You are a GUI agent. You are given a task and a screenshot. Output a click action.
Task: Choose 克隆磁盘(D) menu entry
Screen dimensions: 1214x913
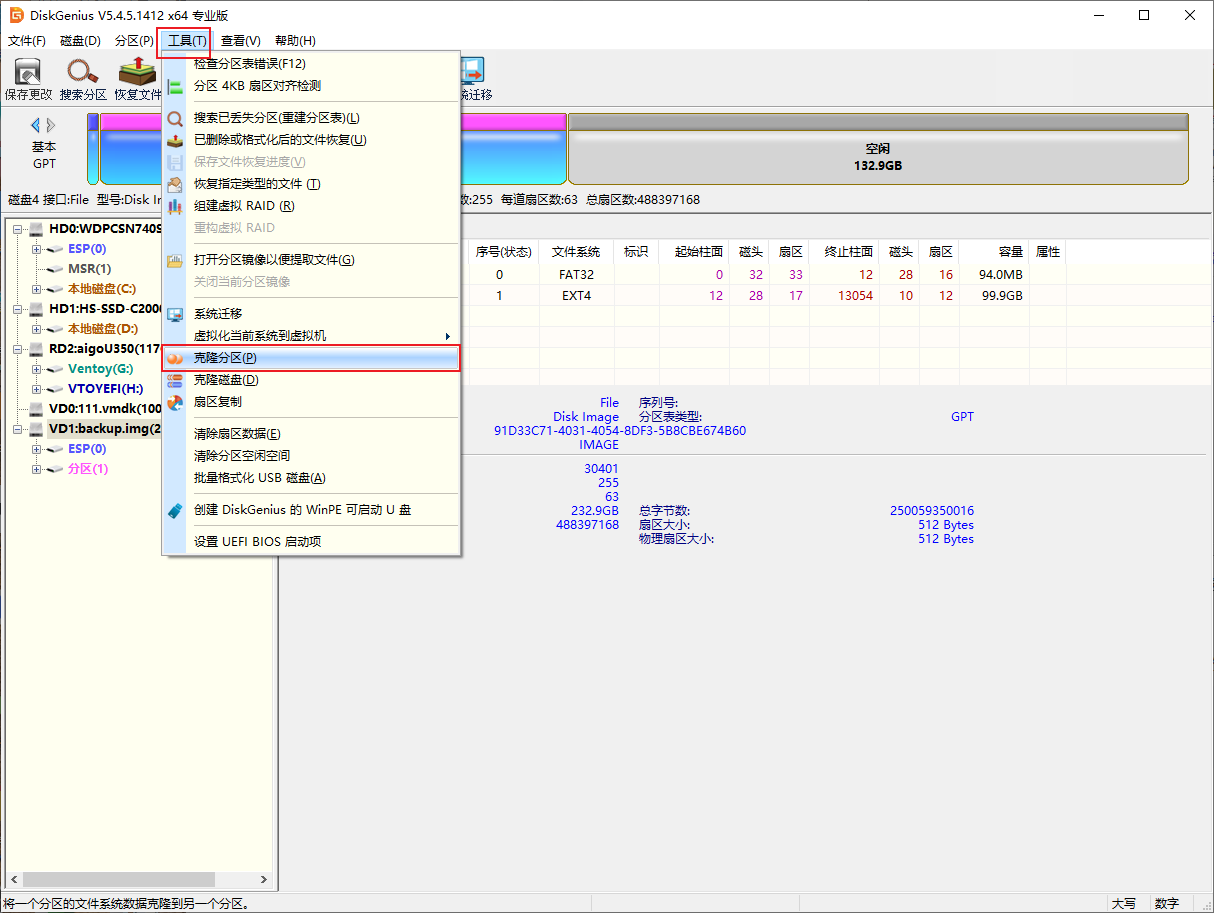coord(311,380)
